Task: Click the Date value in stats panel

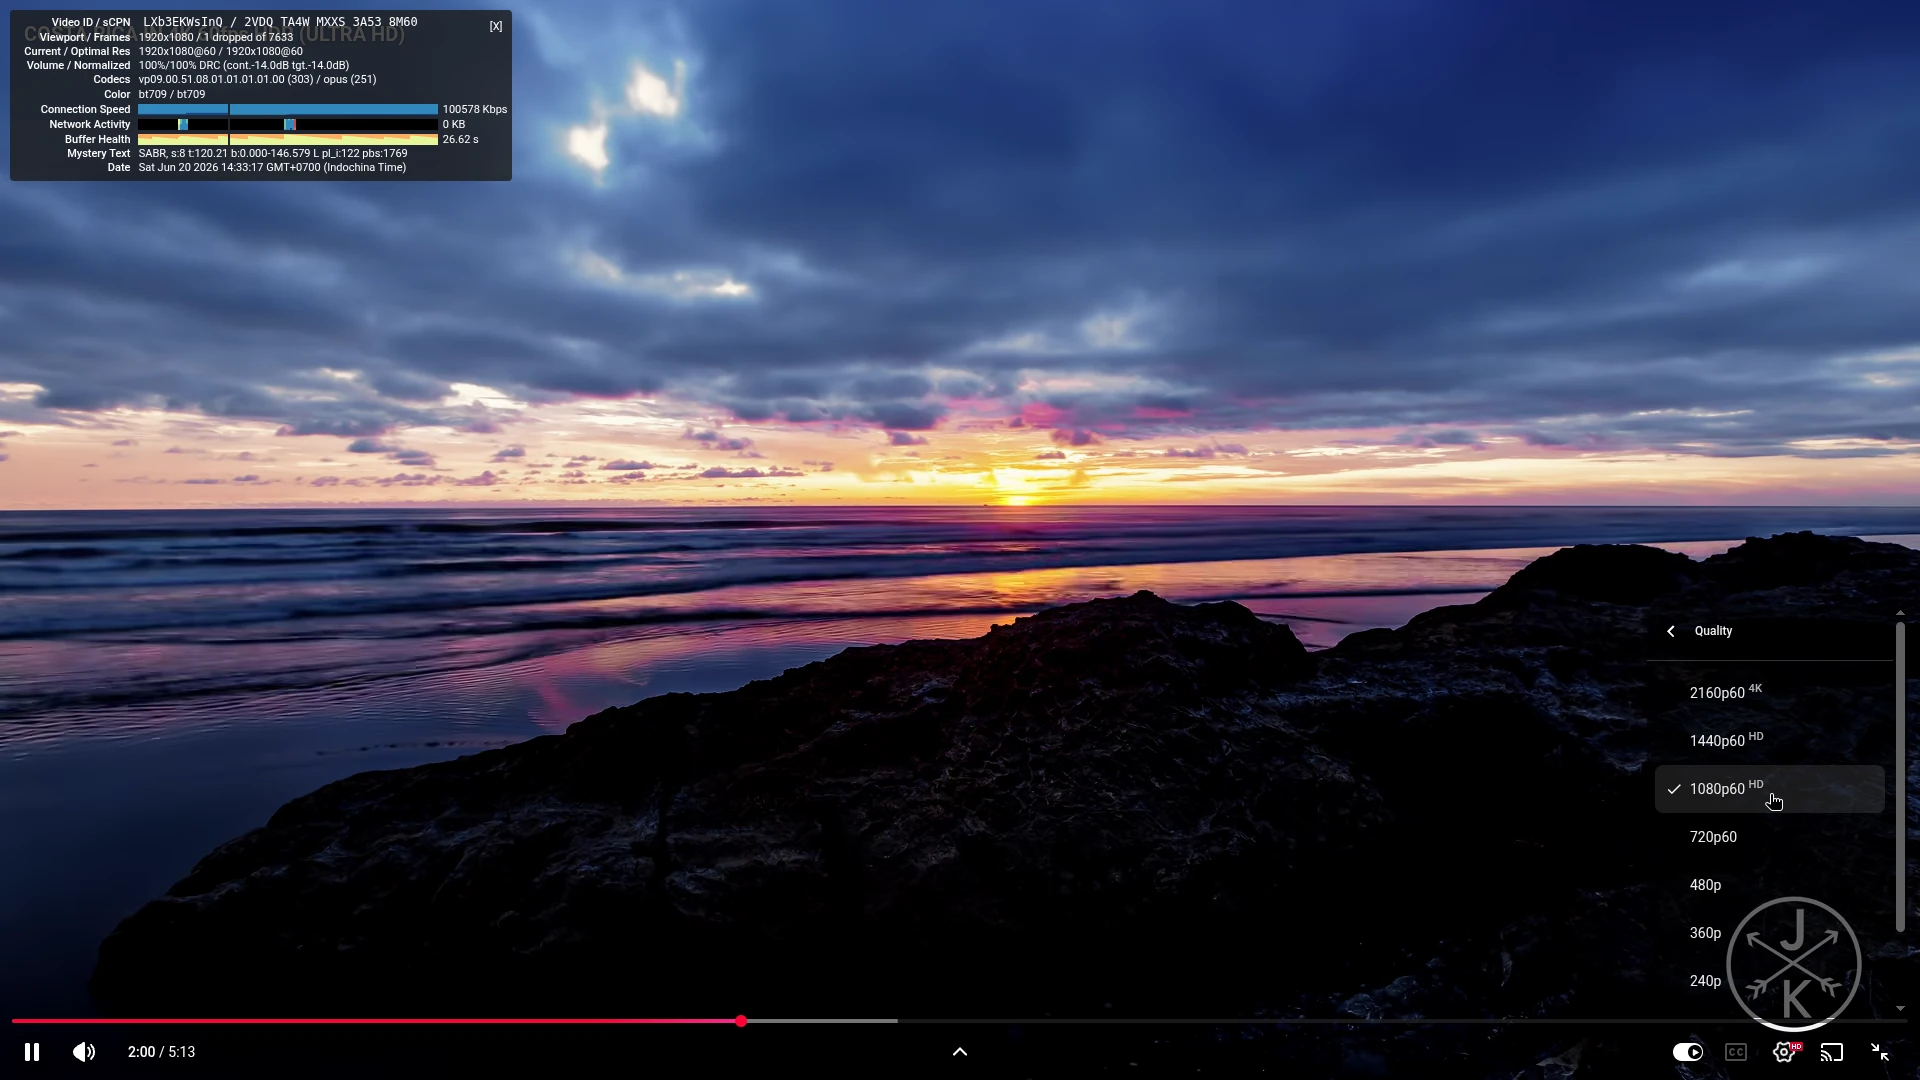Action: (272, 167)
